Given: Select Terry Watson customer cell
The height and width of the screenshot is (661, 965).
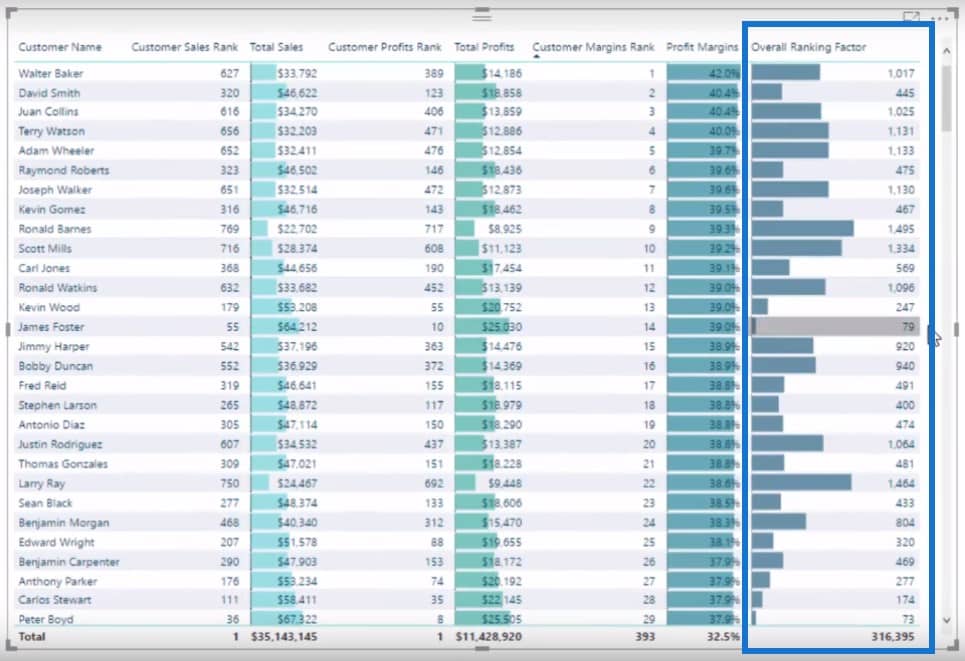Looking at the screenshot, I should (51, 131).
